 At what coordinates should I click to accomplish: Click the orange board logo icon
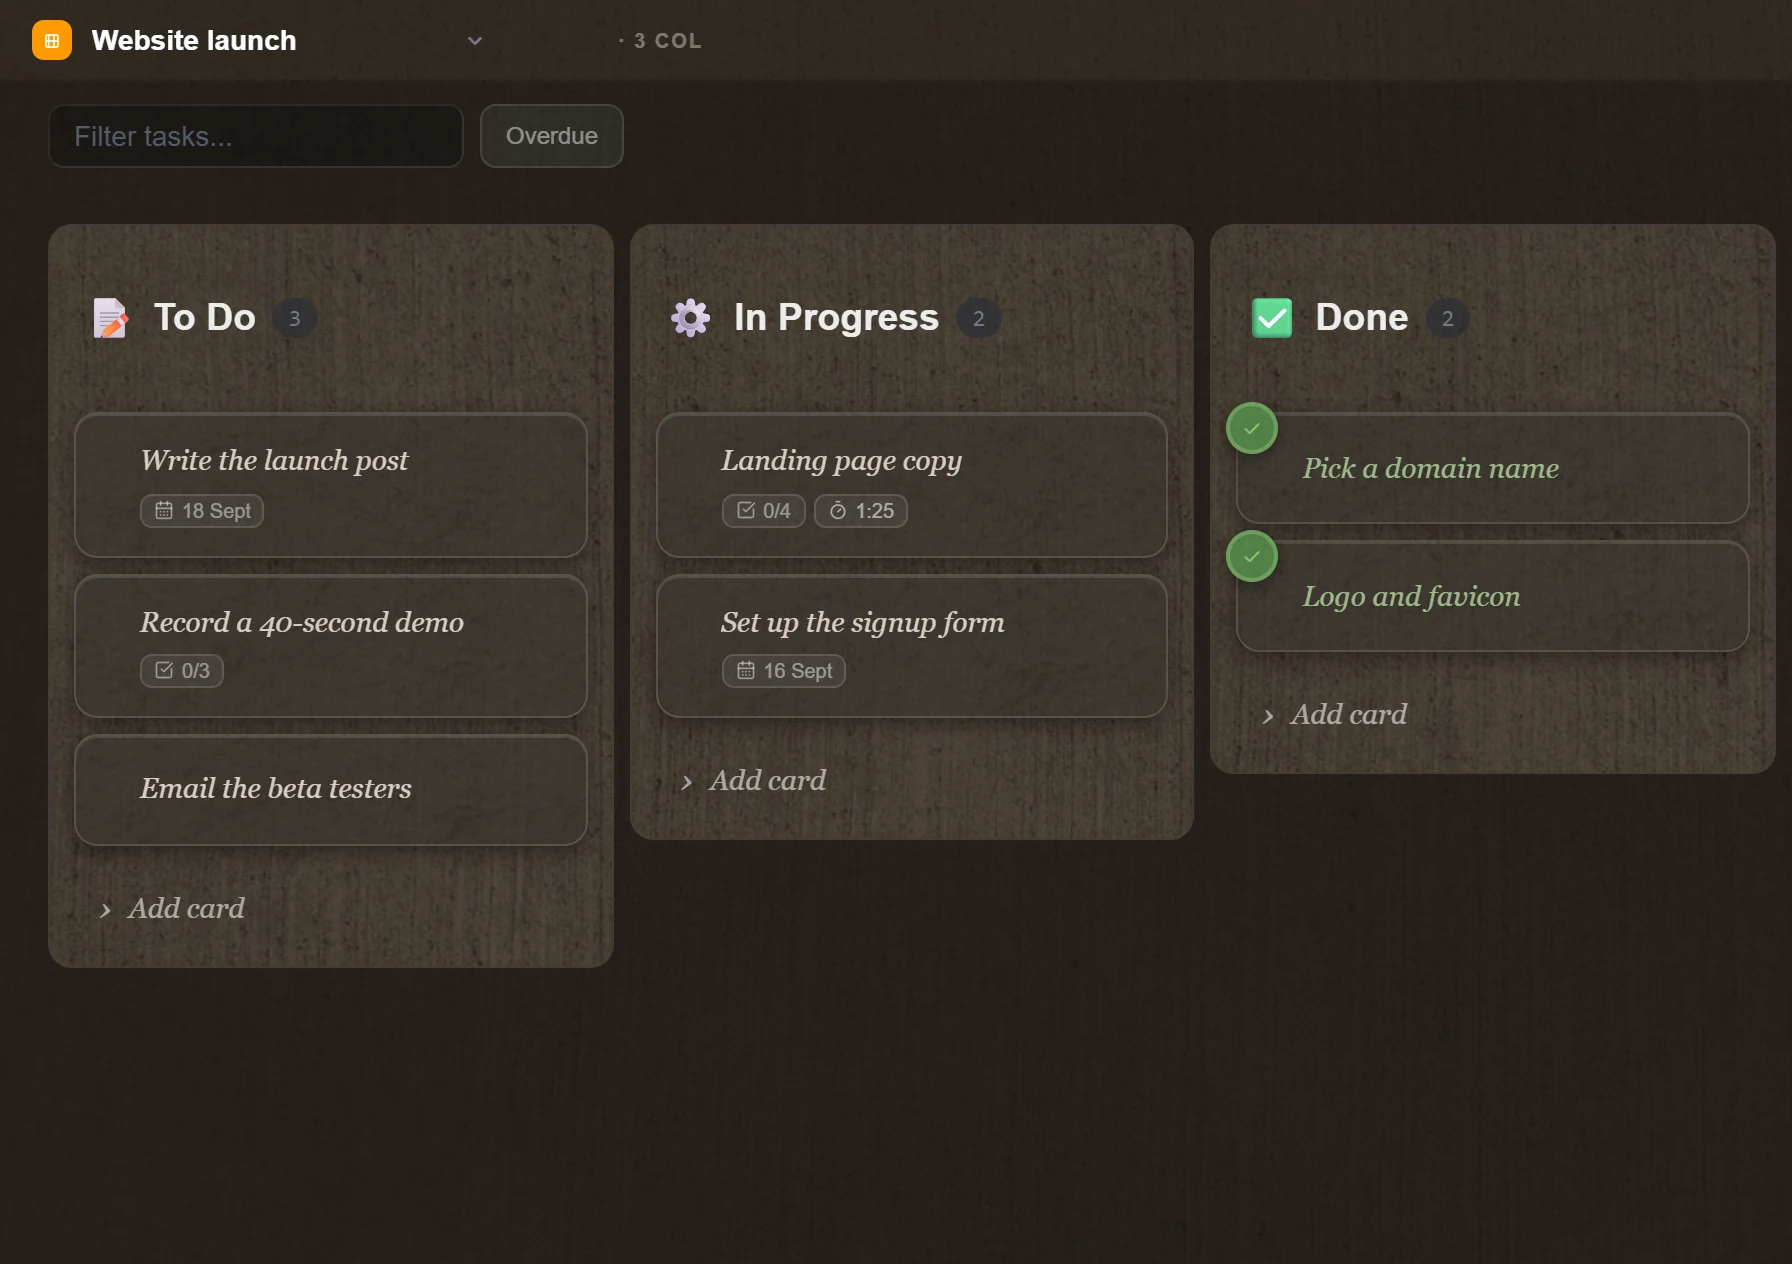point(52,40)
